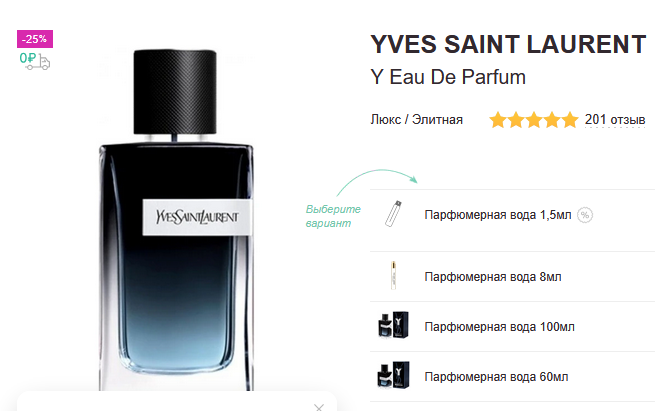Click the 60мл bottle-and-box thumbnail
Viewport: 655px width, 411px height.
click(x=394, y=375)
